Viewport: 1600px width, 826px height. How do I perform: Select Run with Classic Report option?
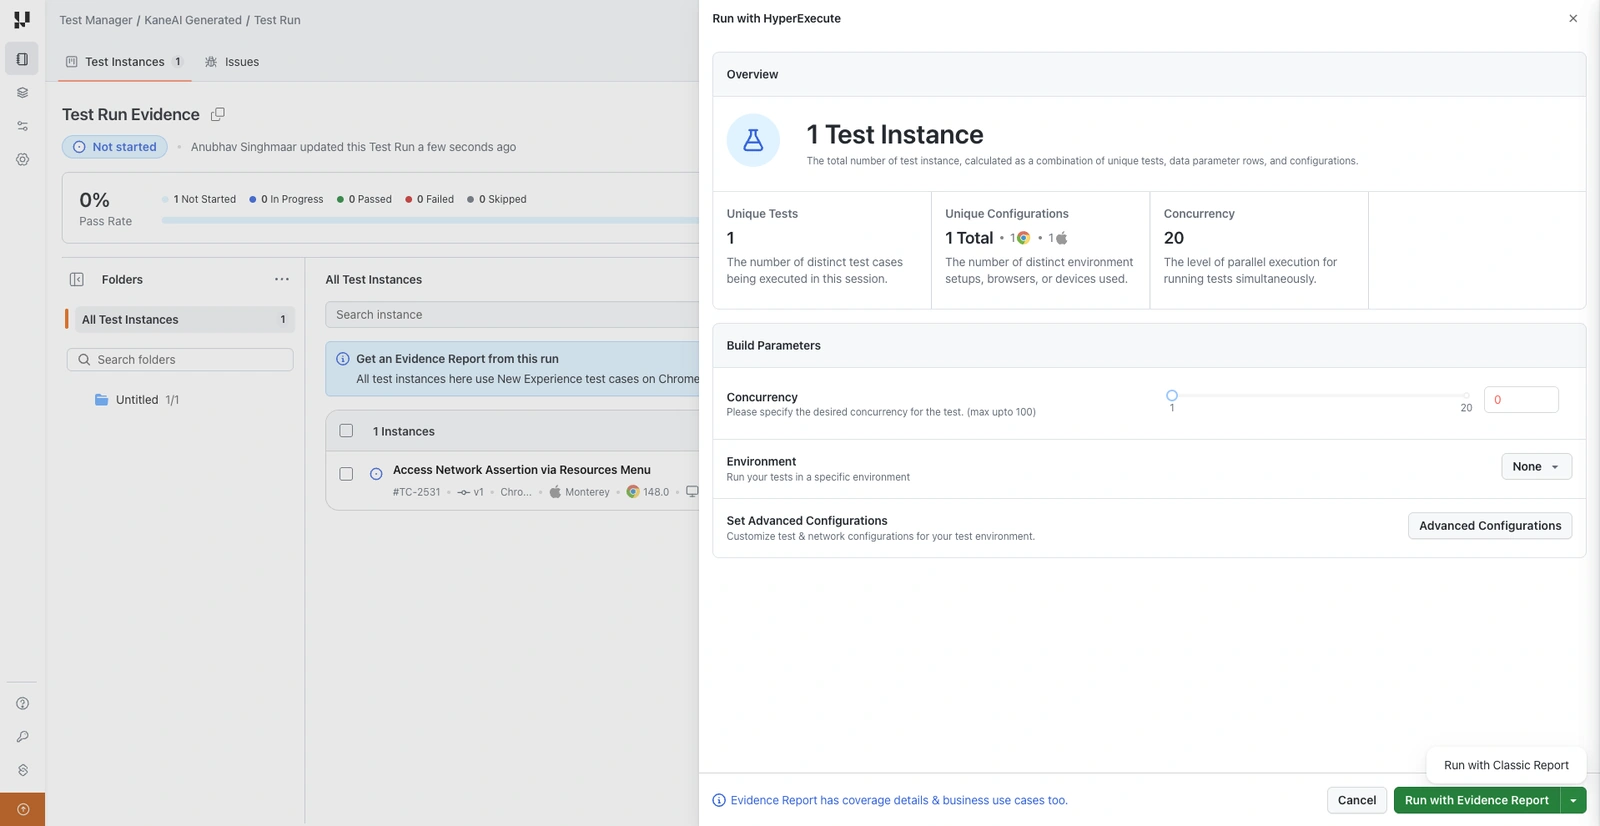click(1506, 765)
